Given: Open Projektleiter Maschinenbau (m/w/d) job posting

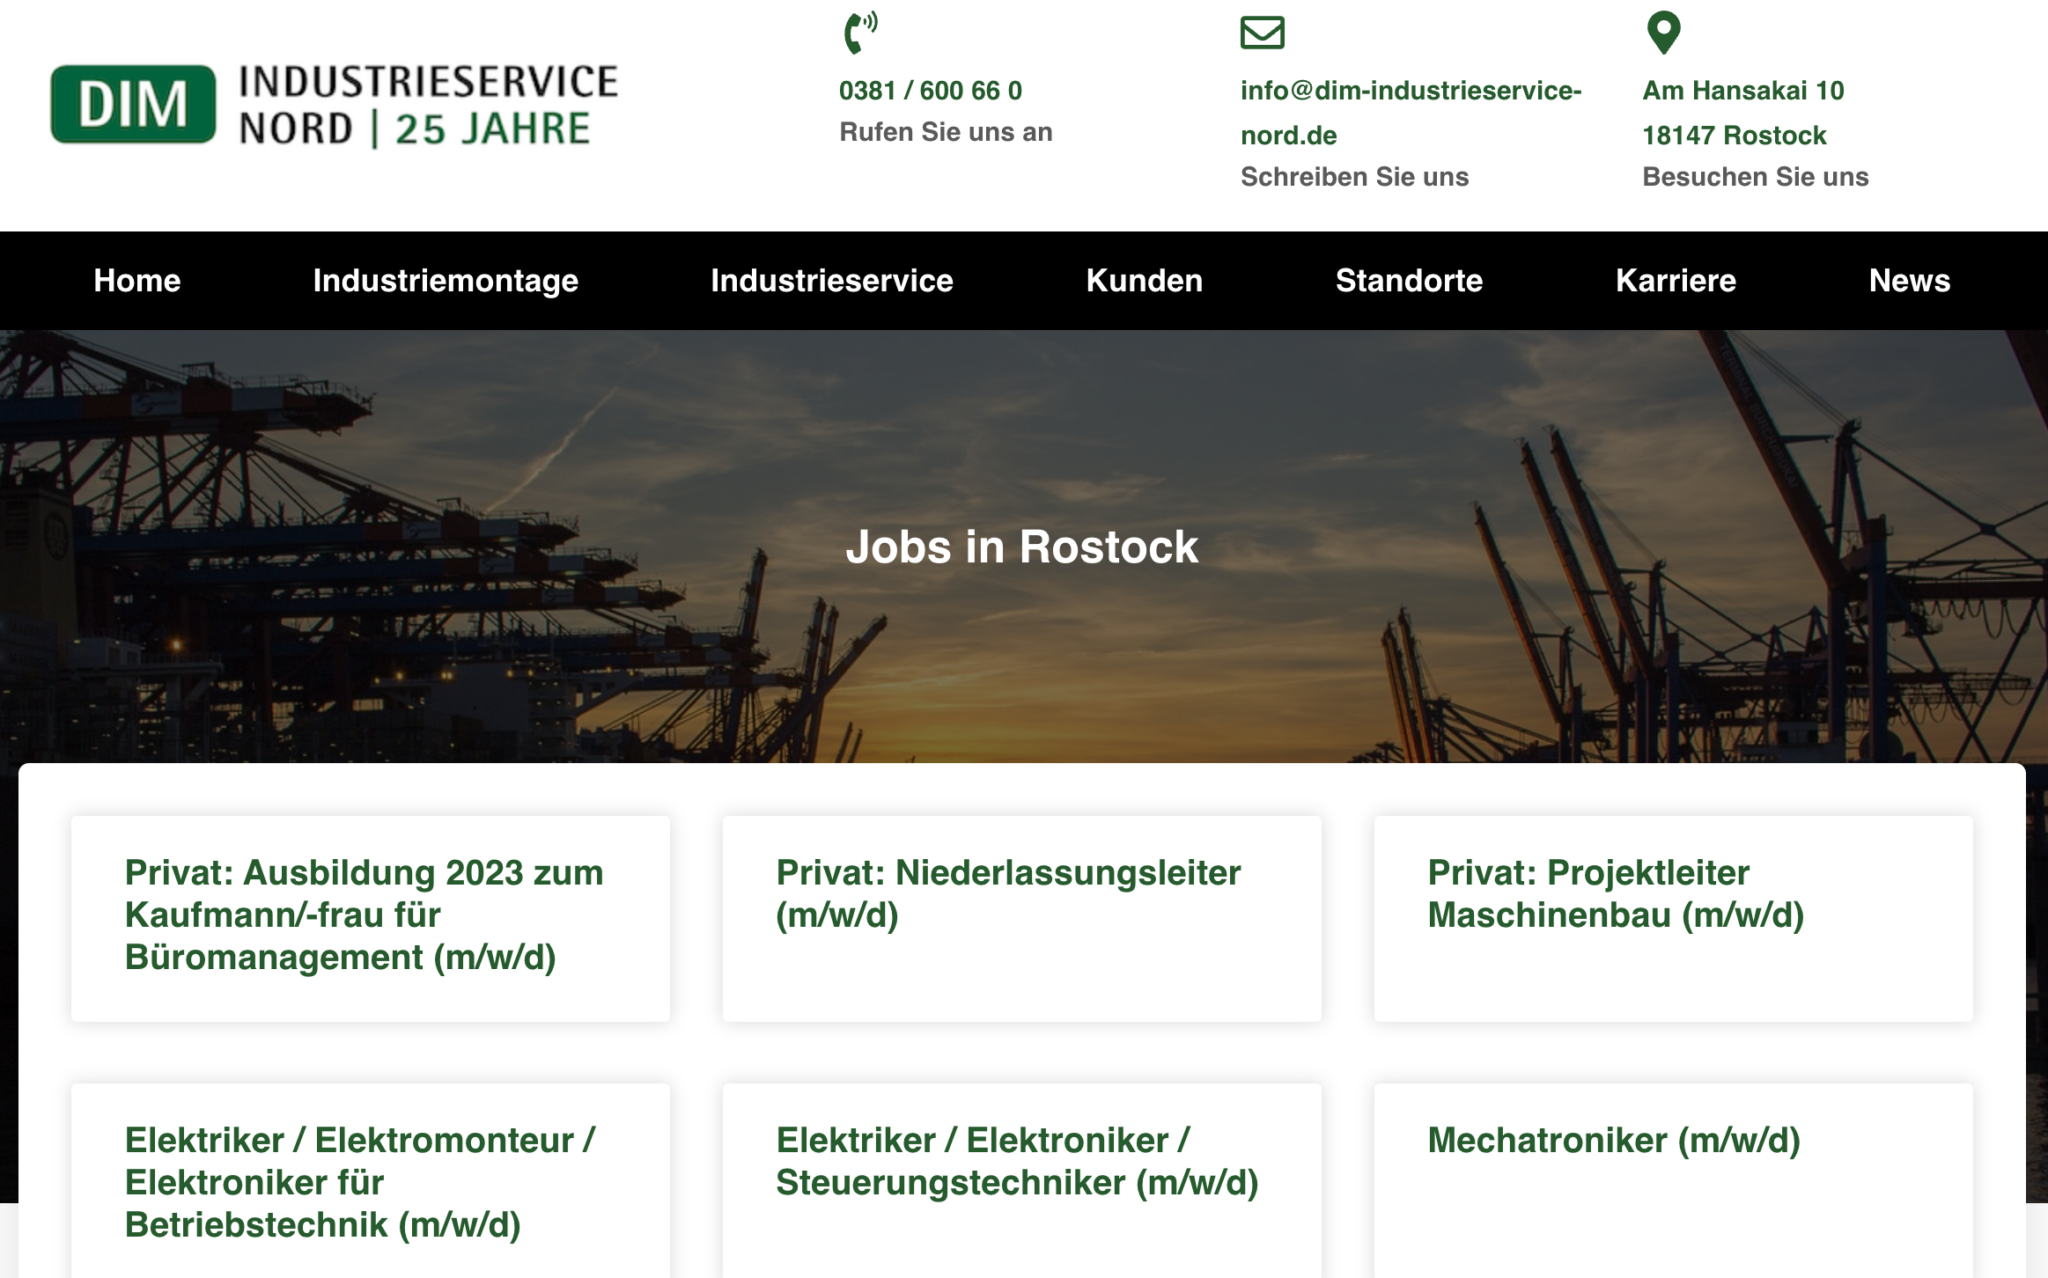Looking at the screenshot, I should [x=1615, y=894].
